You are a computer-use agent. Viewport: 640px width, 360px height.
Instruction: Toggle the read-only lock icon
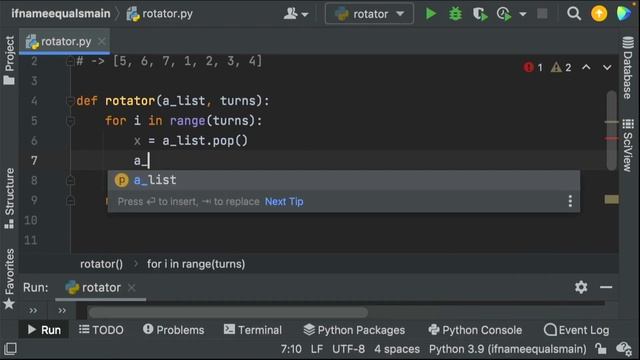(600, 349)
